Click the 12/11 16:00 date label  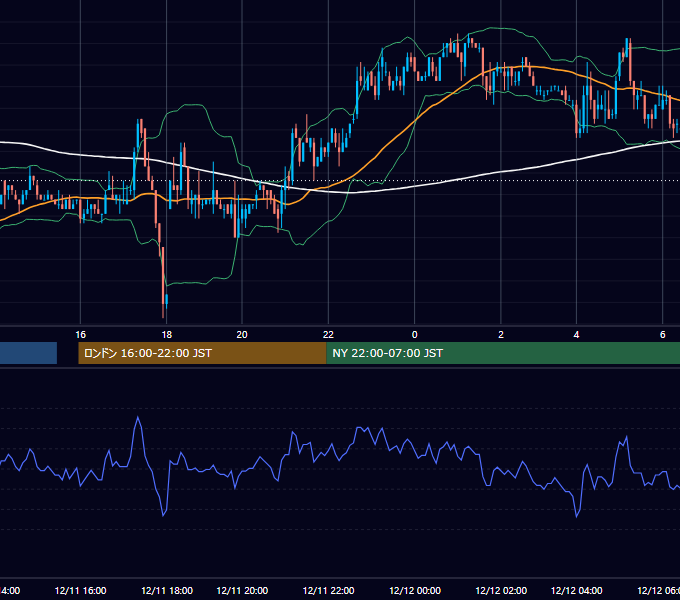click(81, 590)
